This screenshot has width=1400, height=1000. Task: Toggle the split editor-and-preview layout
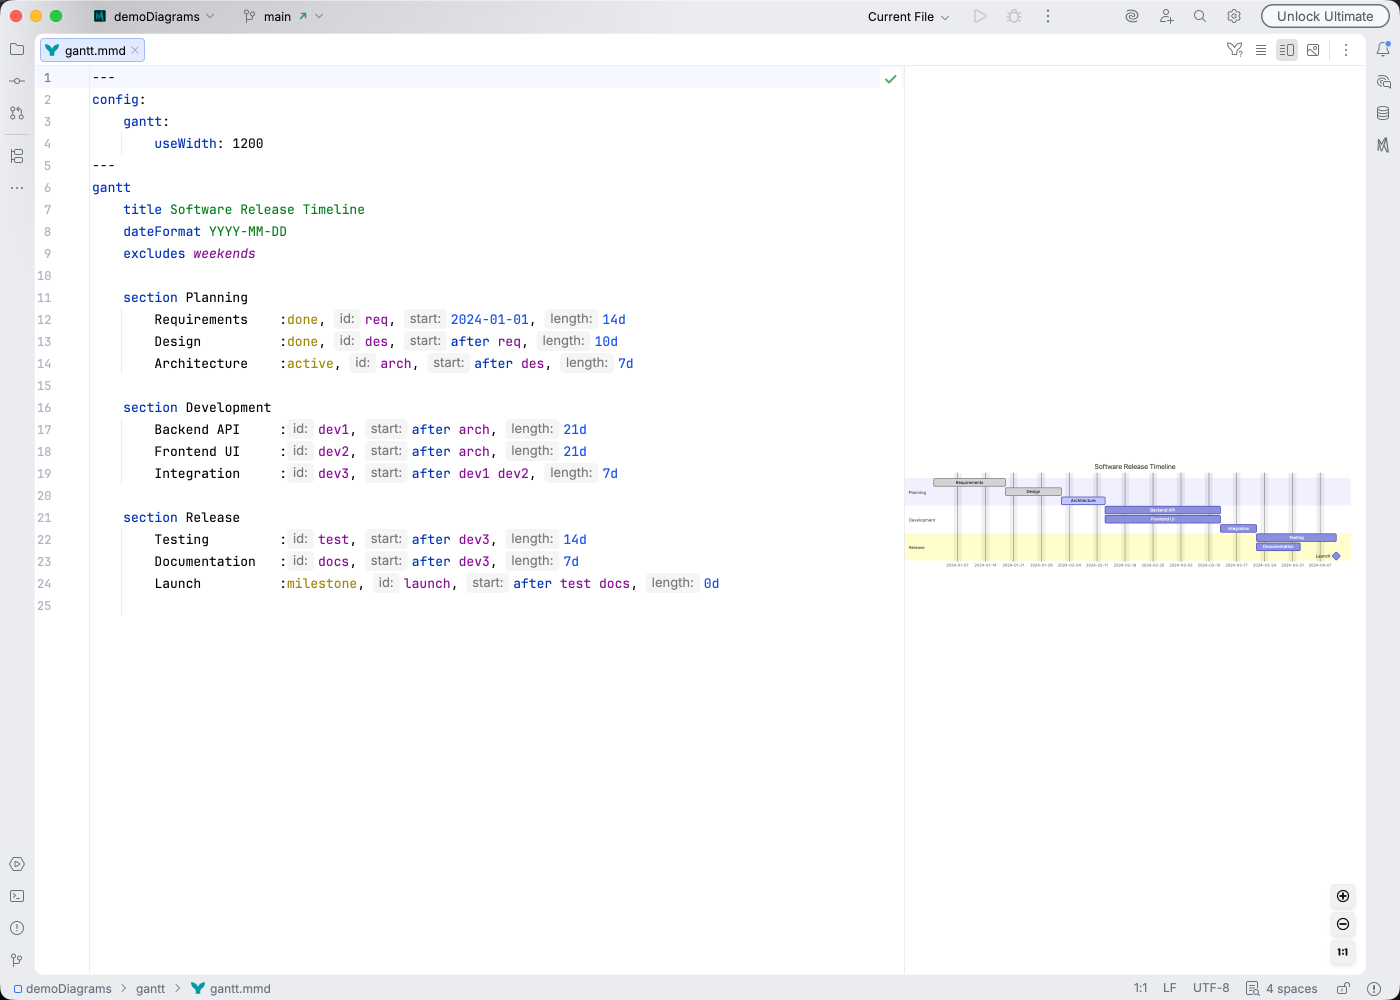coord(1287,49)
